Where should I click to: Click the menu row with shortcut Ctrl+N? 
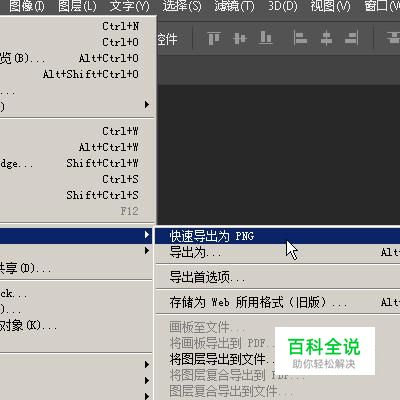pos(77,26)
